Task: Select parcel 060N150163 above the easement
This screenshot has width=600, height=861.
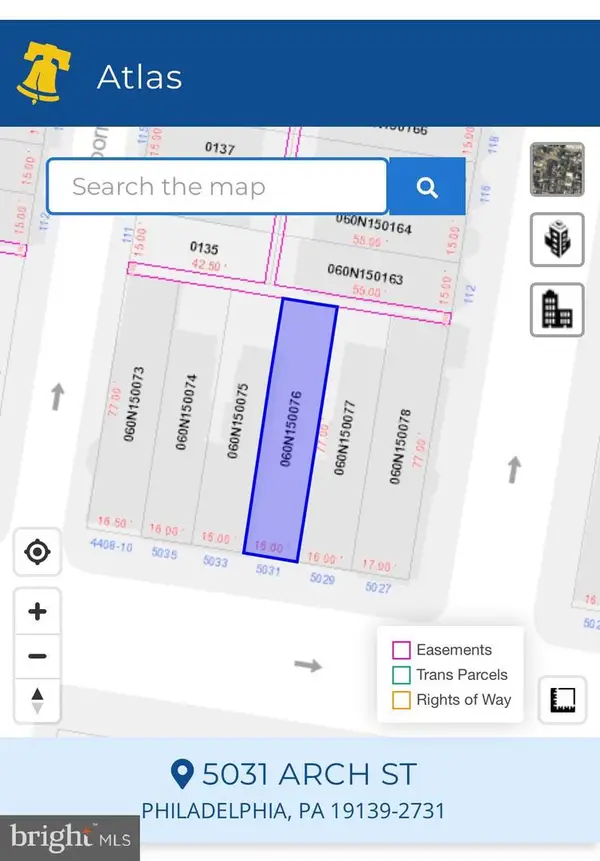Action: coord(365,272)
